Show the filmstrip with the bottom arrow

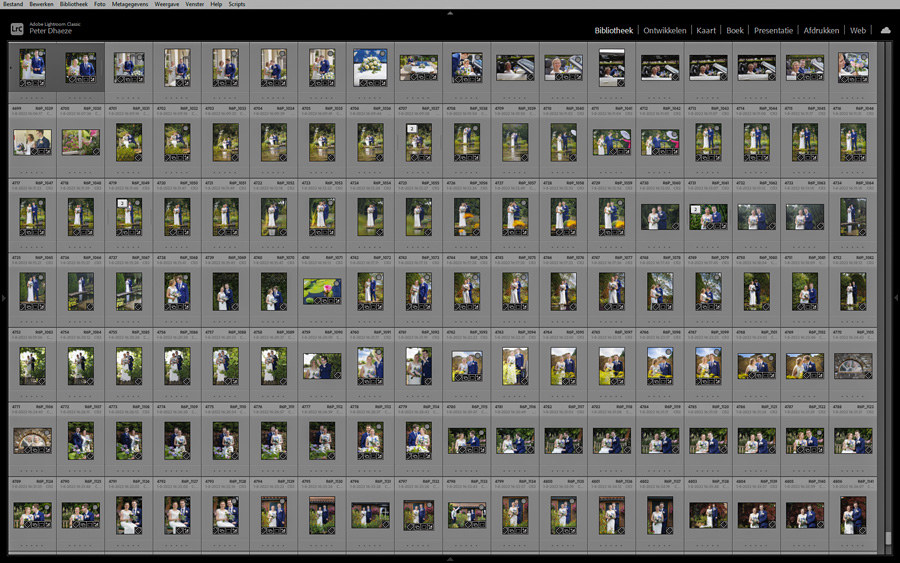[450, 559]
